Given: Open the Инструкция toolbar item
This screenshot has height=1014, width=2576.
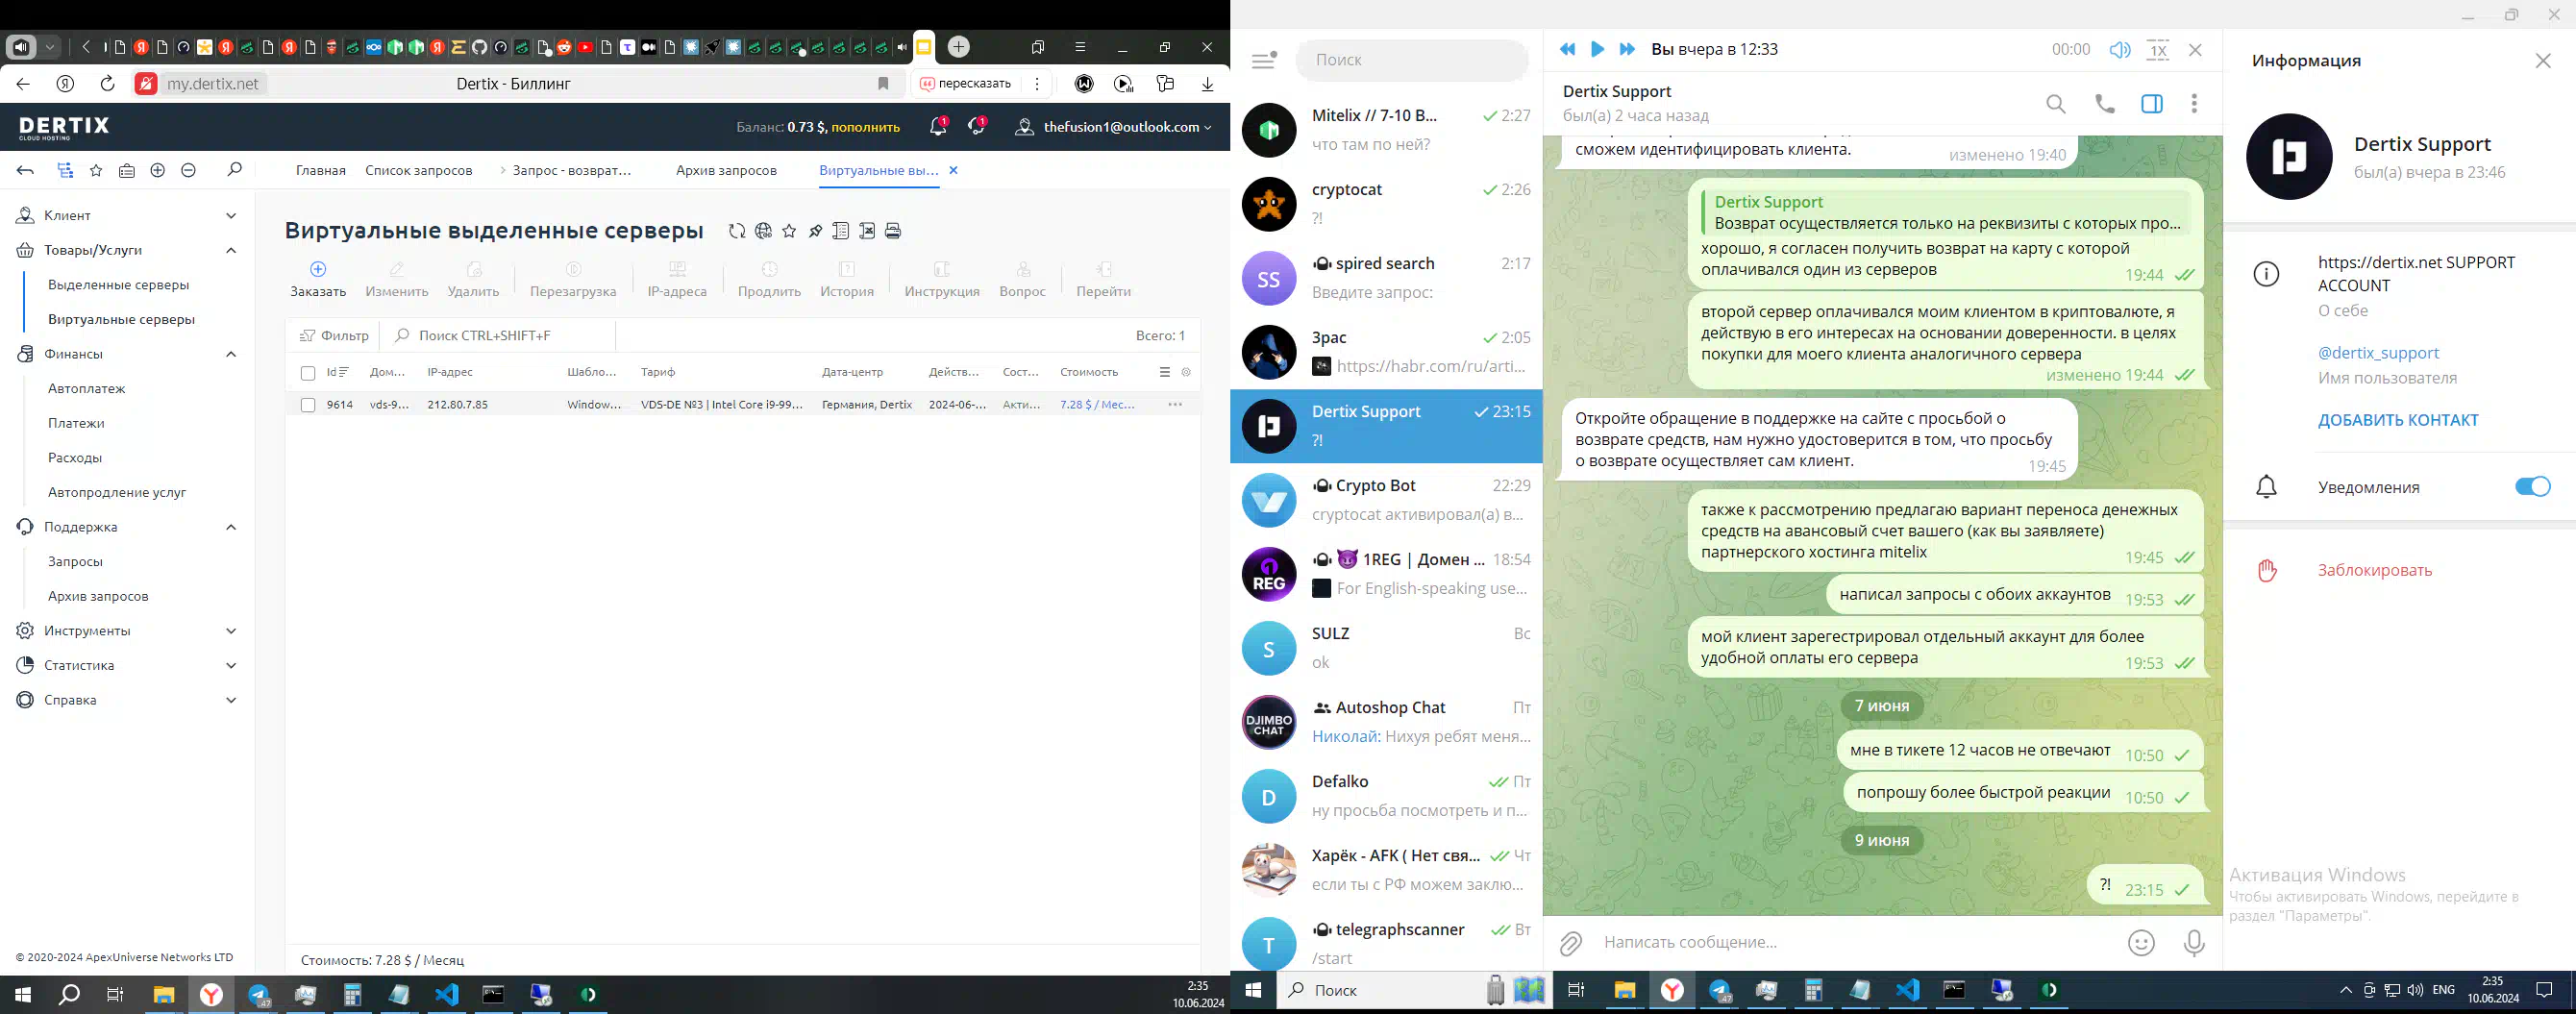Looking at the screenshot, I should click(x=942, y=279).
